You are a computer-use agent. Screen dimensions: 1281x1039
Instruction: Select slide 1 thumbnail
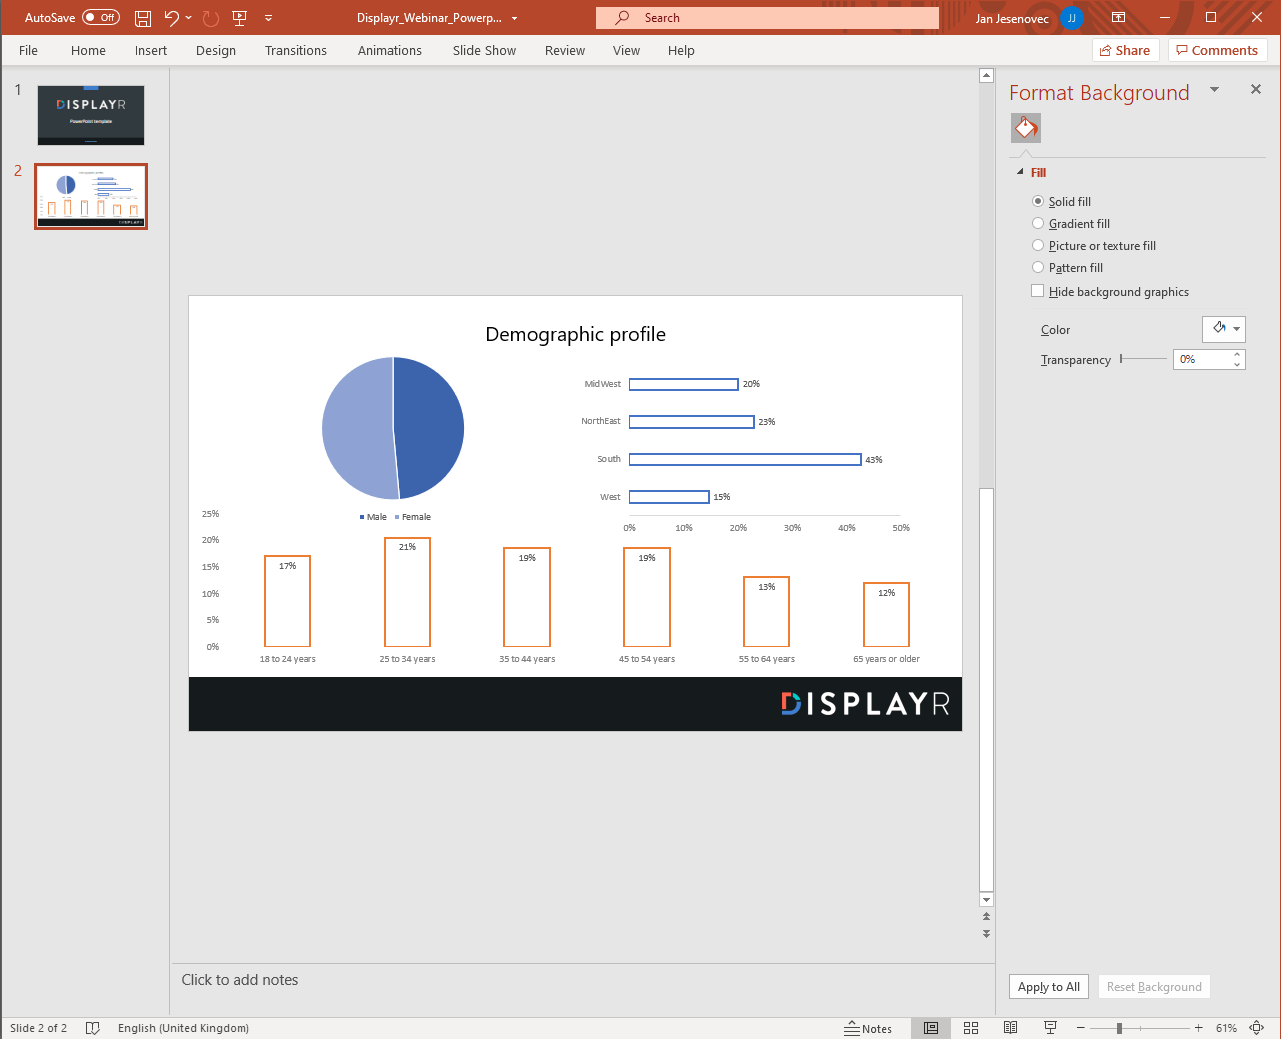91,115
